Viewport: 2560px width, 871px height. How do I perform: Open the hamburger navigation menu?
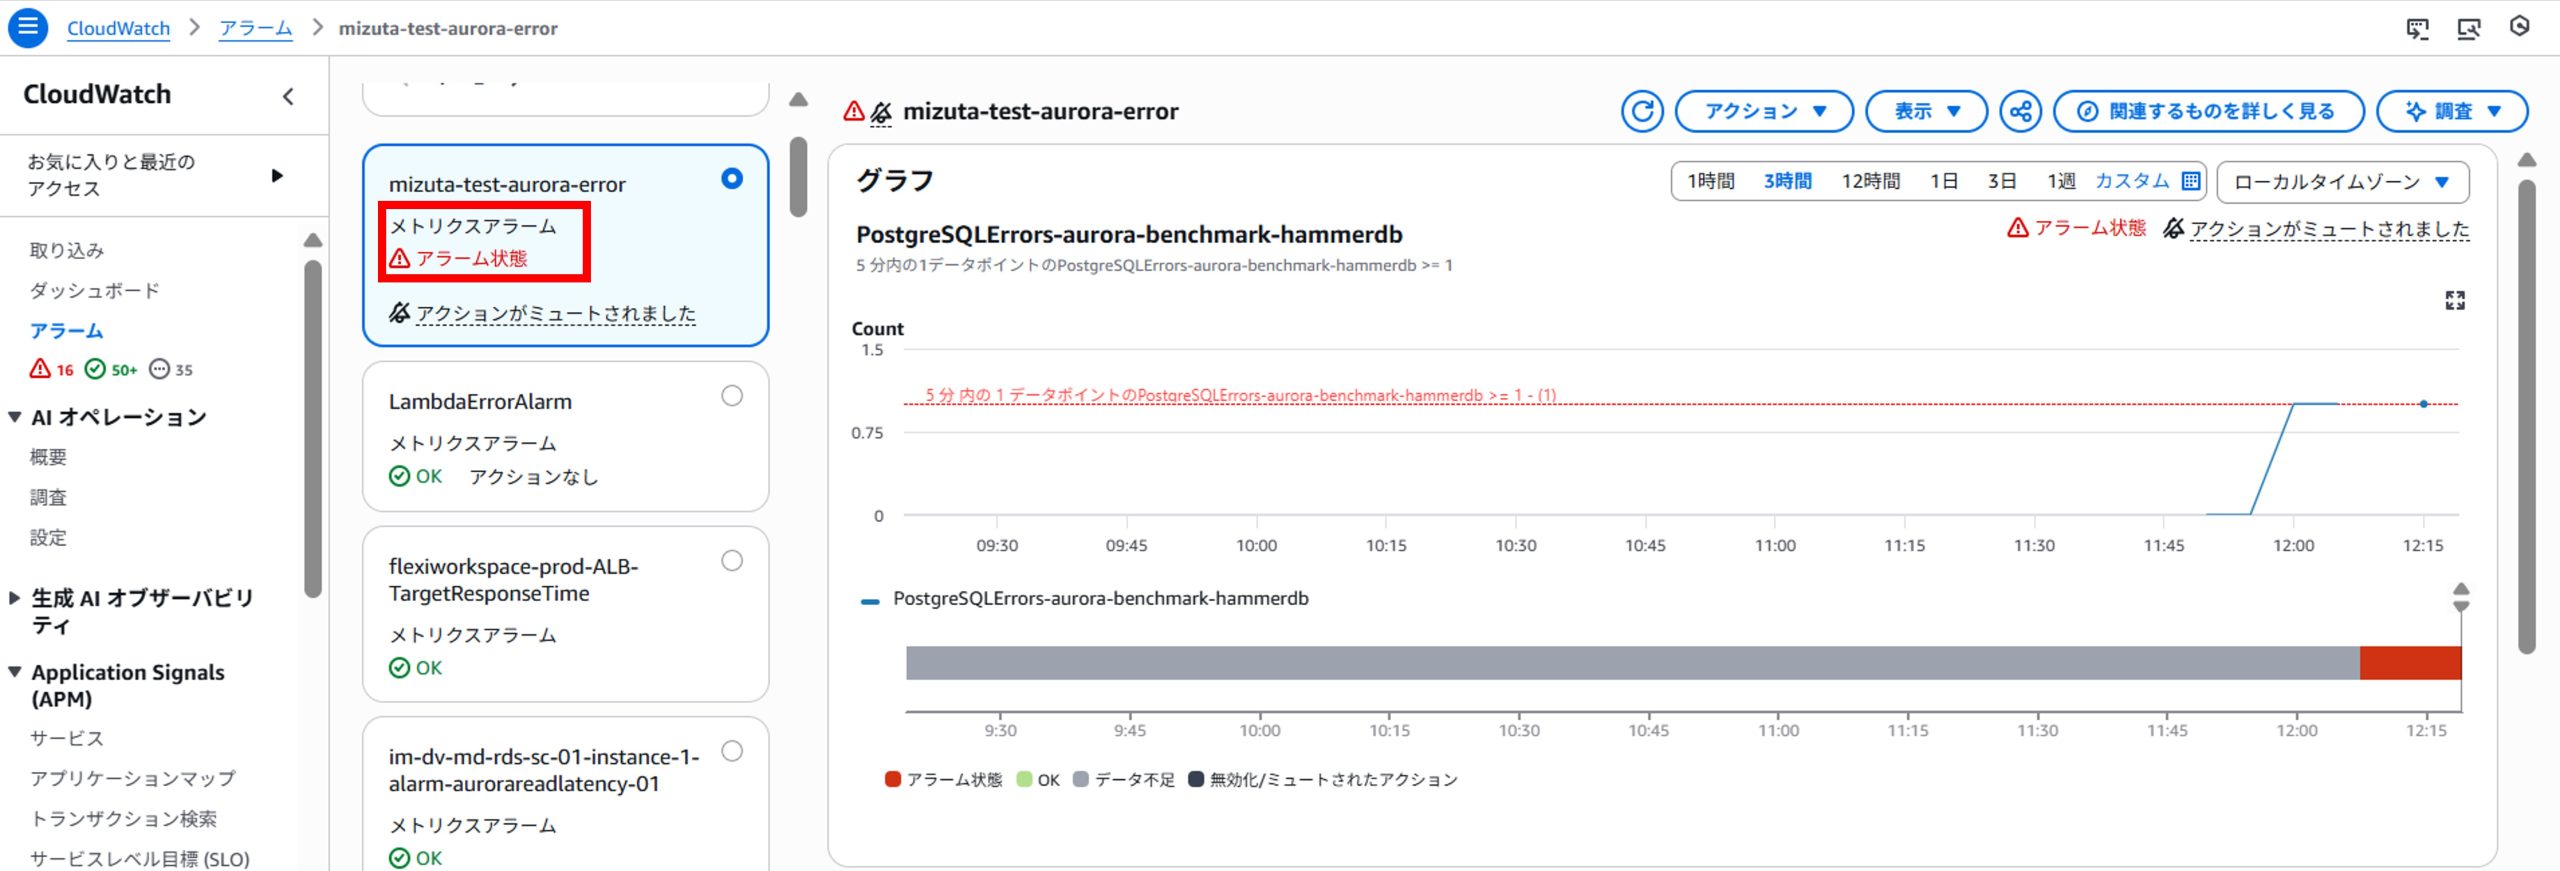(x=28, y=28)
